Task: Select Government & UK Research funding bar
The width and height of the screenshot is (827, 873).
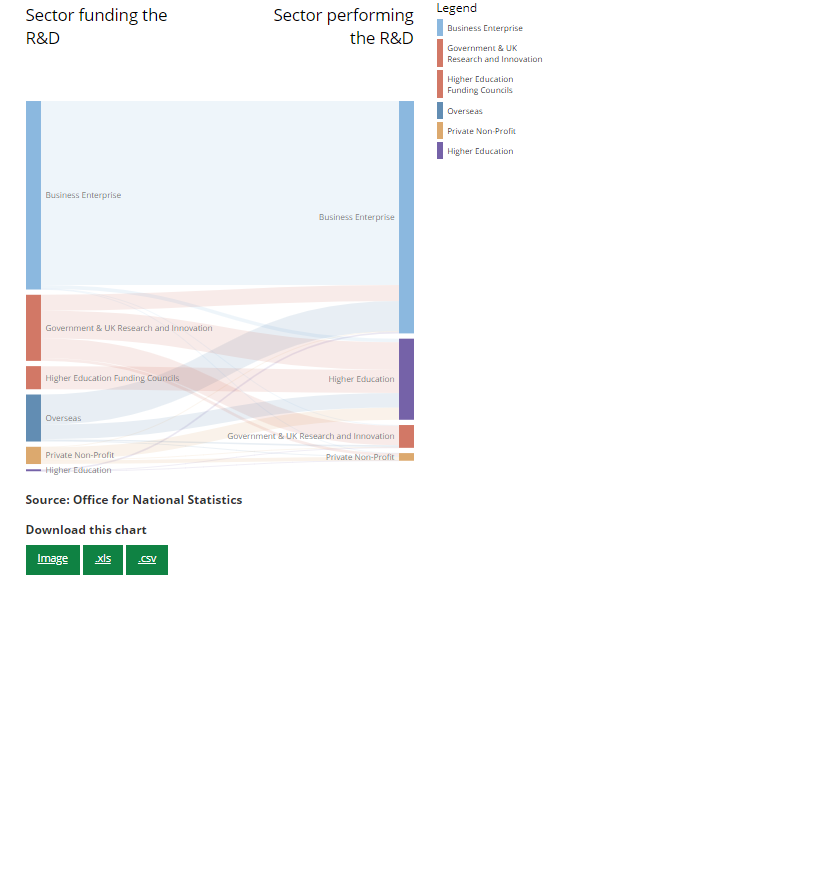Action: (x=33, y=327)
